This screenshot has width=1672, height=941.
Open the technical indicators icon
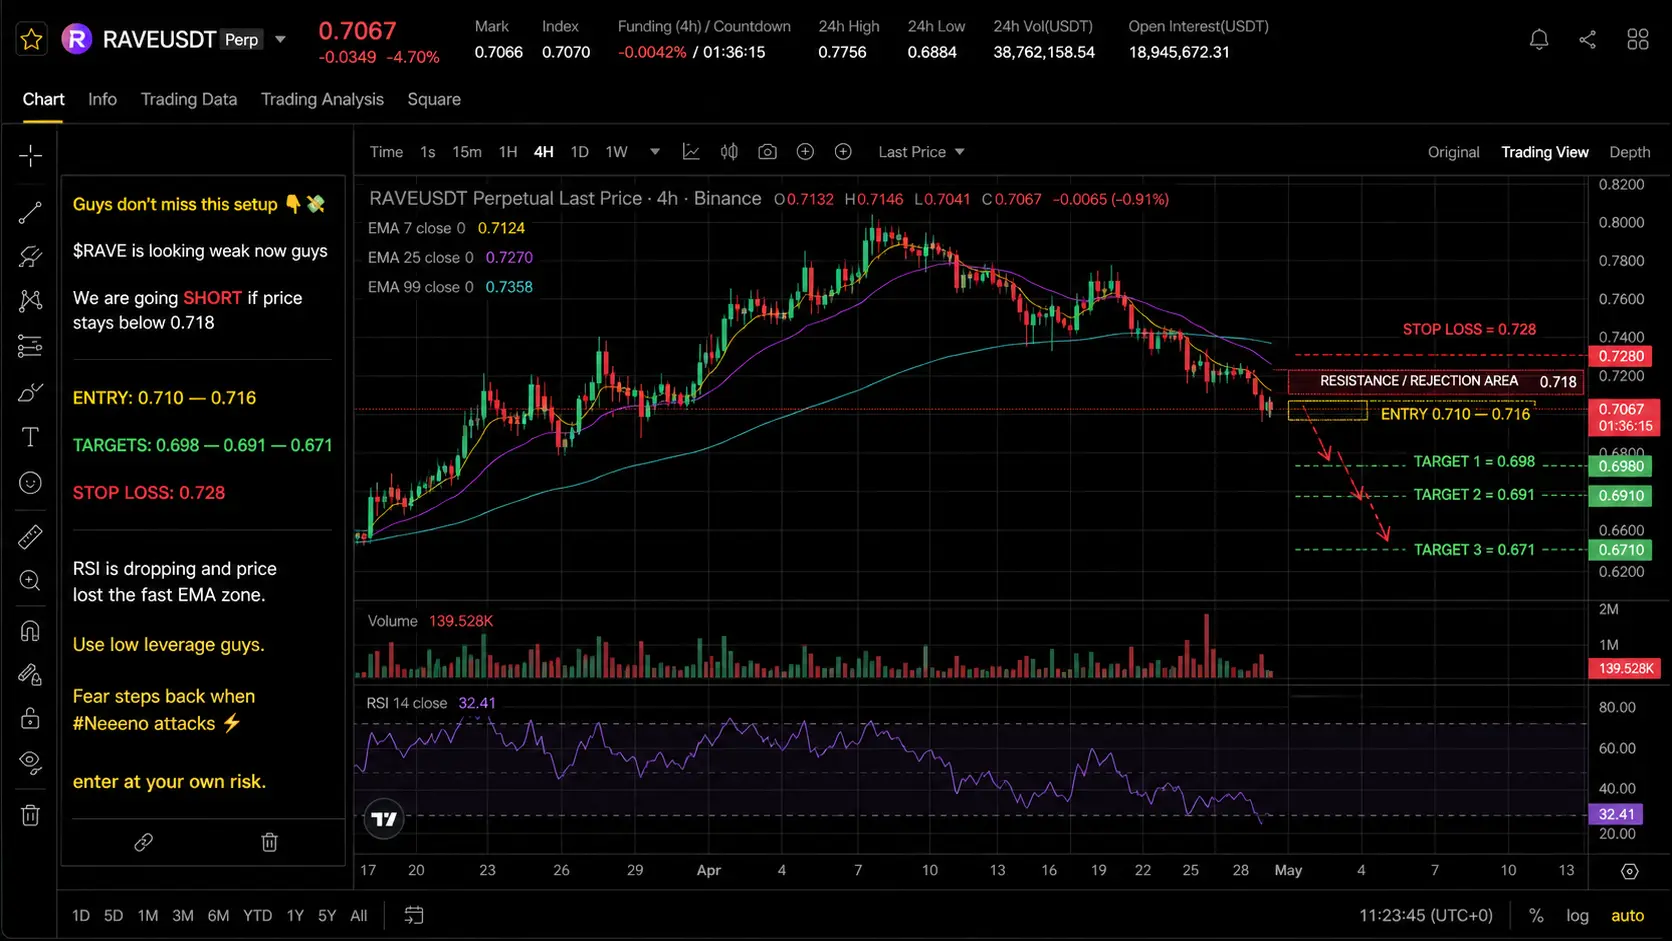(691, 152)
